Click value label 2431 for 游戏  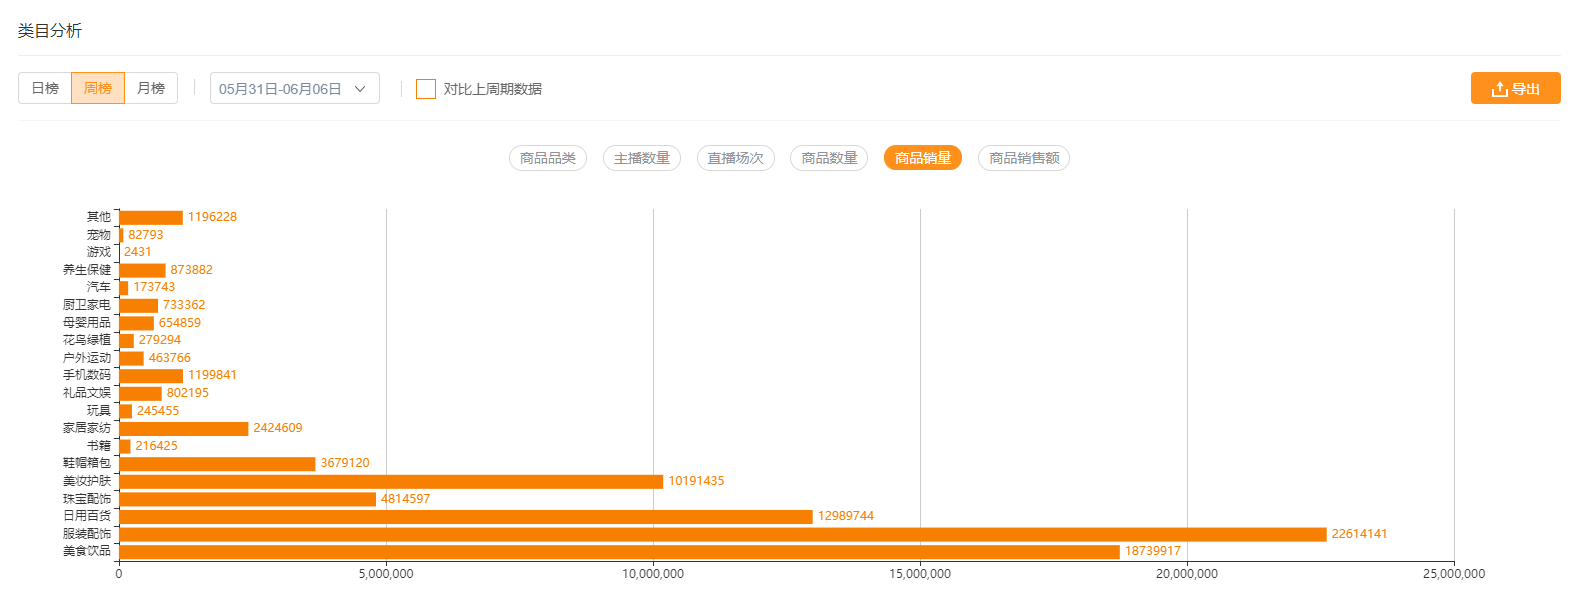pos(138,252)
